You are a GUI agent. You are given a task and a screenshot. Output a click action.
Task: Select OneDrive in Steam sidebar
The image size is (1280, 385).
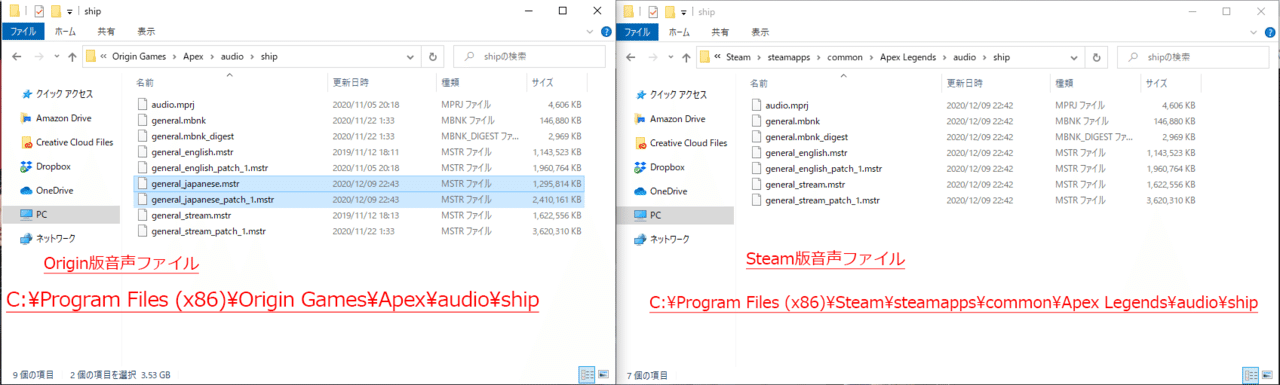click(x=670, y=191)
